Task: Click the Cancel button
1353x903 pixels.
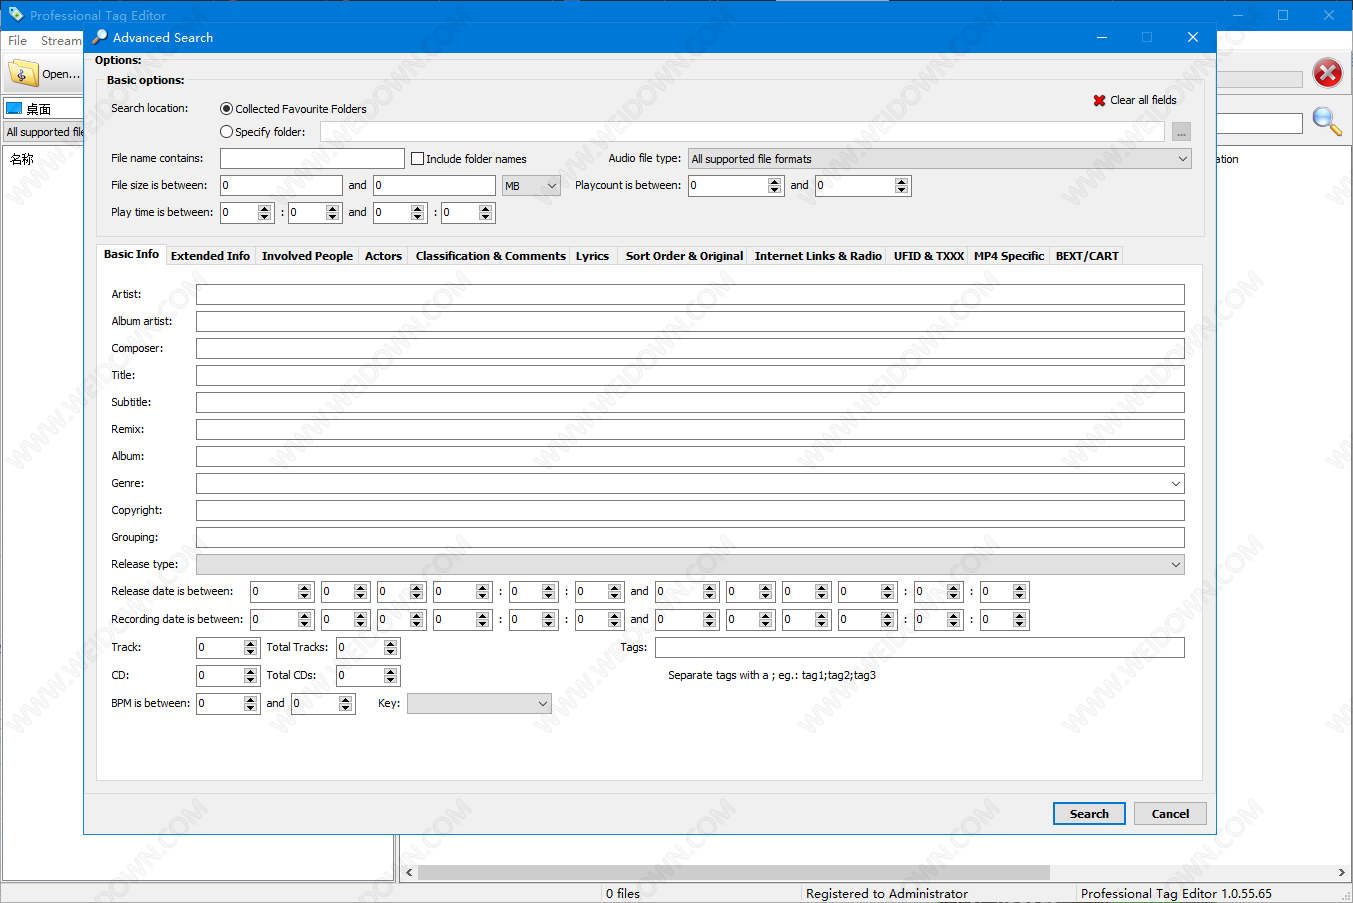Action: click(1170, 814)
